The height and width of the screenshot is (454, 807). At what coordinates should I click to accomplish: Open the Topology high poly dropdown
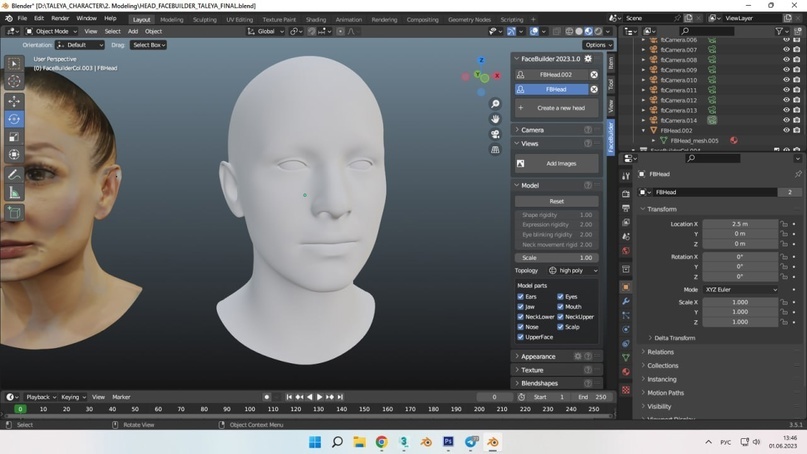pyautogui.click(x=573, y=271)
